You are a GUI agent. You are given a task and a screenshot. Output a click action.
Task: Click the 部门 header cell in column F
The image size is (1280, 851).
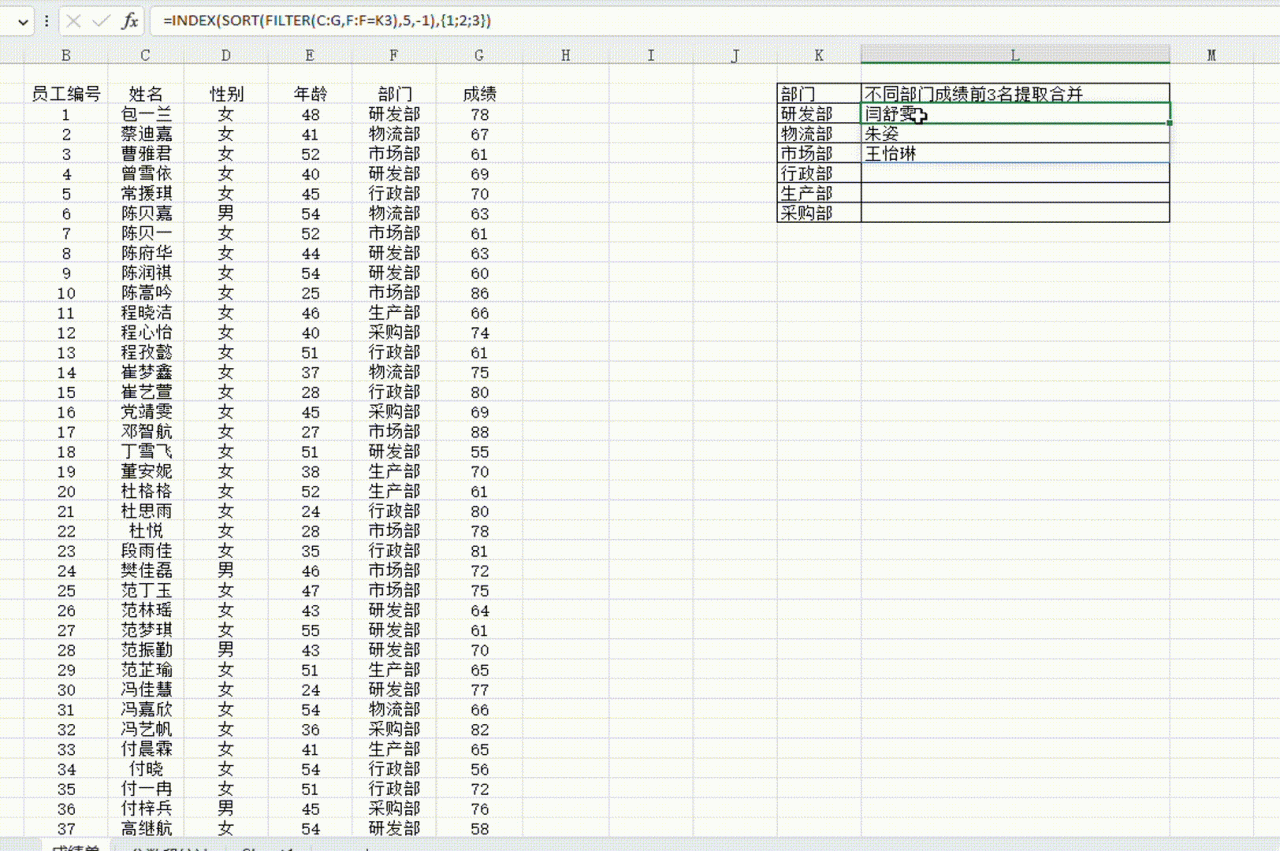coord(394,94)
